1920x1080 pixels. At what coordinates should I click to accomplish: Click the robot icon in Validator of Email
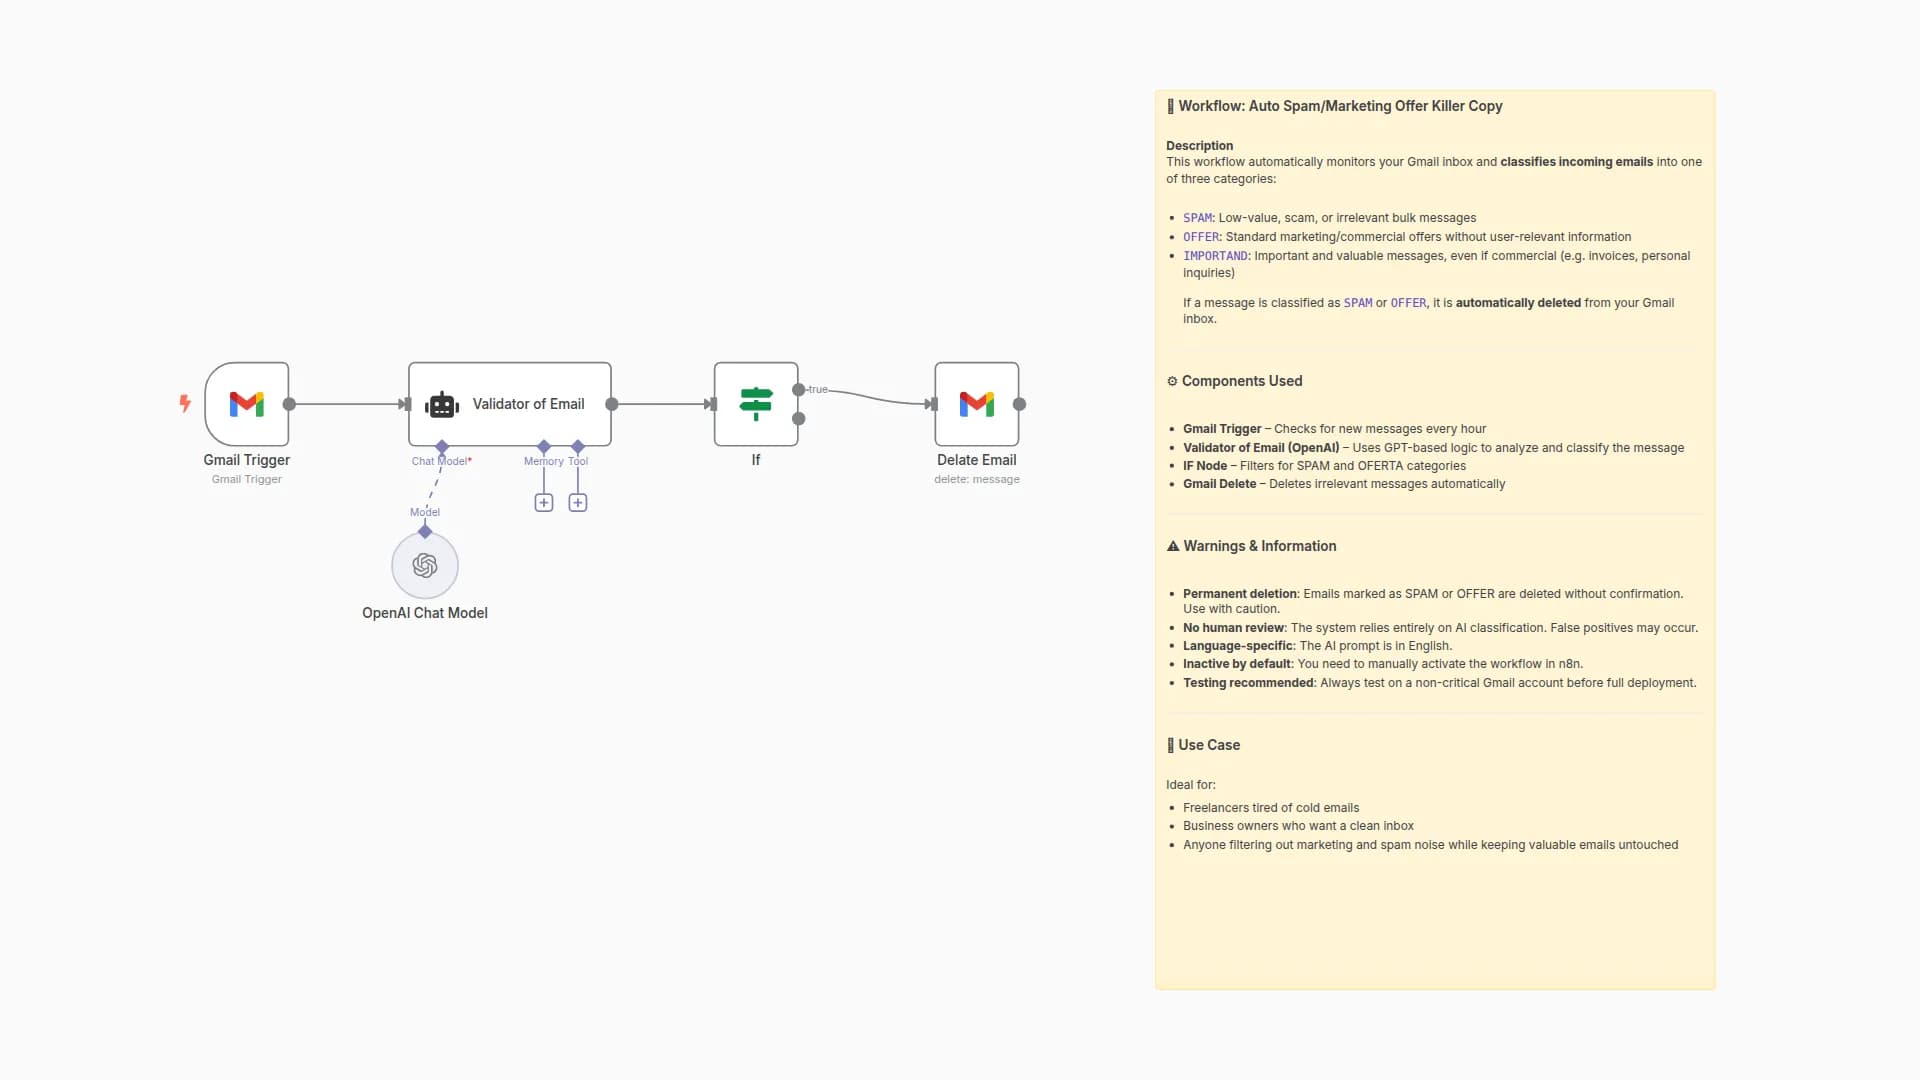coord(442,405)
